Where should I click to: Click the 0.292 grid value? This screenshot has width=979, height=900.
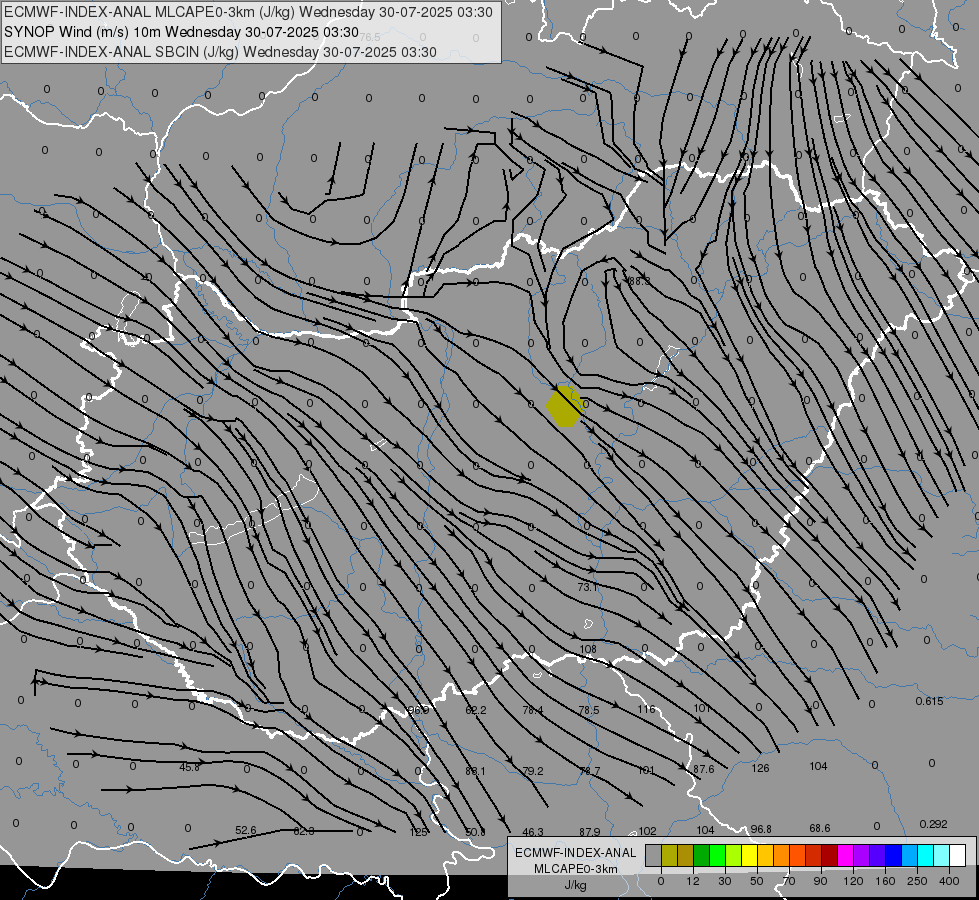(933, 824)
